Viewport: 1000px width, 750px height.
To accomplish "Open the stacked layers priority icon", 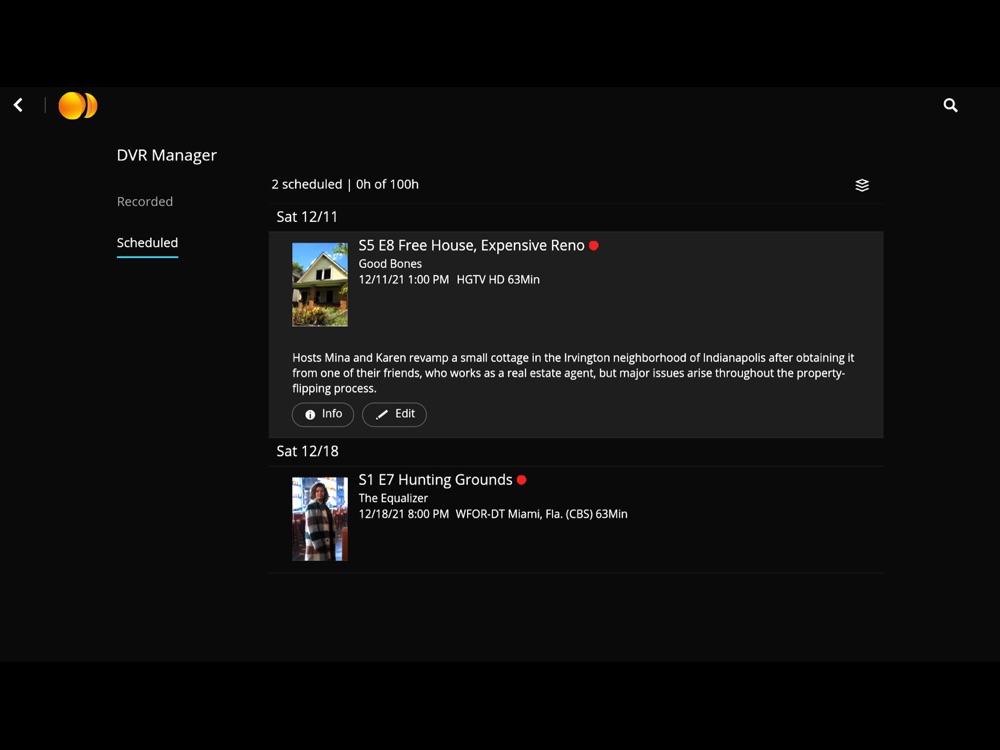I will [862, 185].
